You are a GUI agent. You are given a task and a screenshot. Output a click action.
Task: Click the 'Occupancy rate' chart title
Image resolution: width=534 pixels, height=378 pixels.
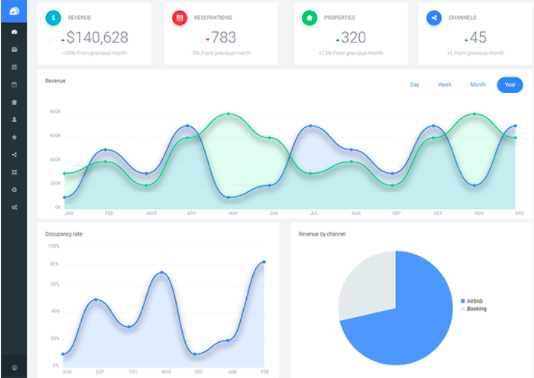coord(64,234)
